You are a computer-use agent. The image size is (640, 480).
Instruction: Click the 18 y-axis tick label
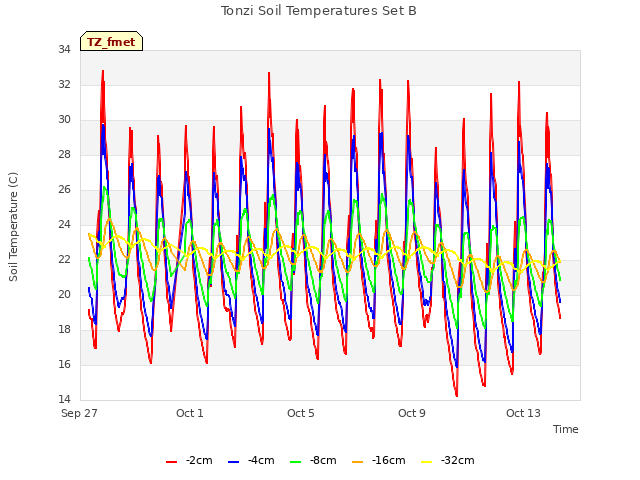coord(64,329)
